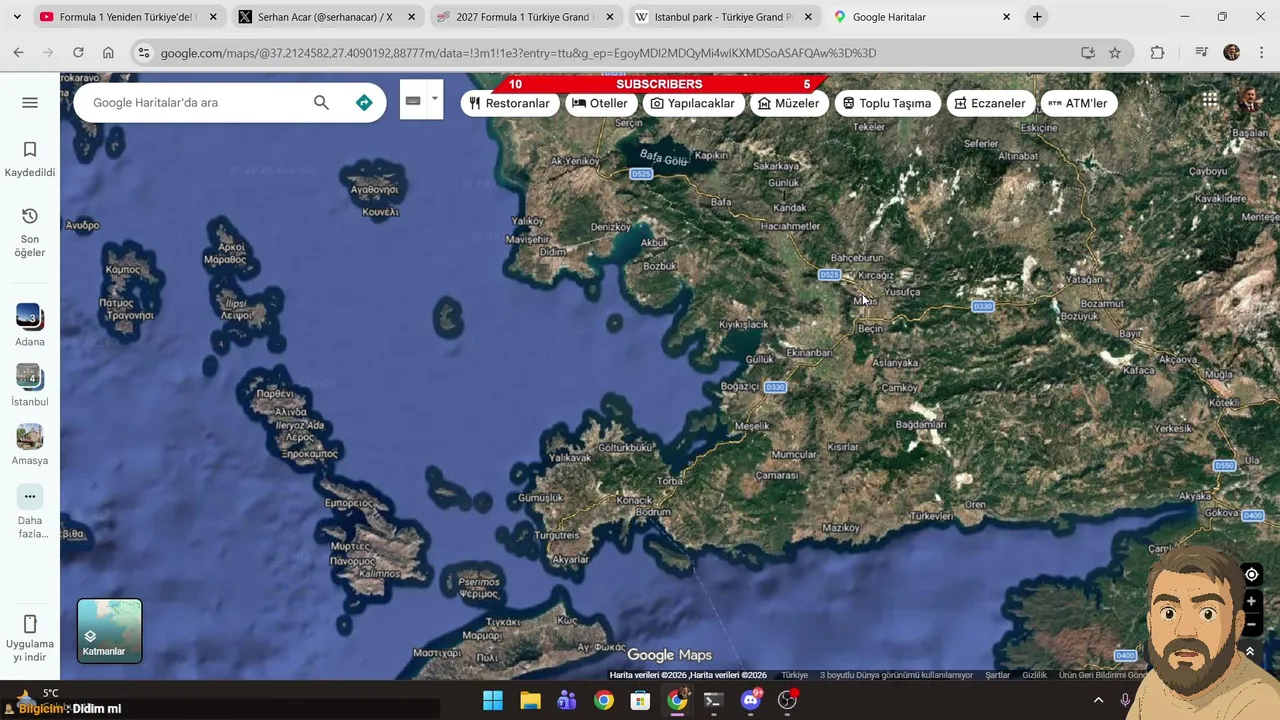Go back in browser history
This screenshot has height=720, width=1280.
pos(18,53)
